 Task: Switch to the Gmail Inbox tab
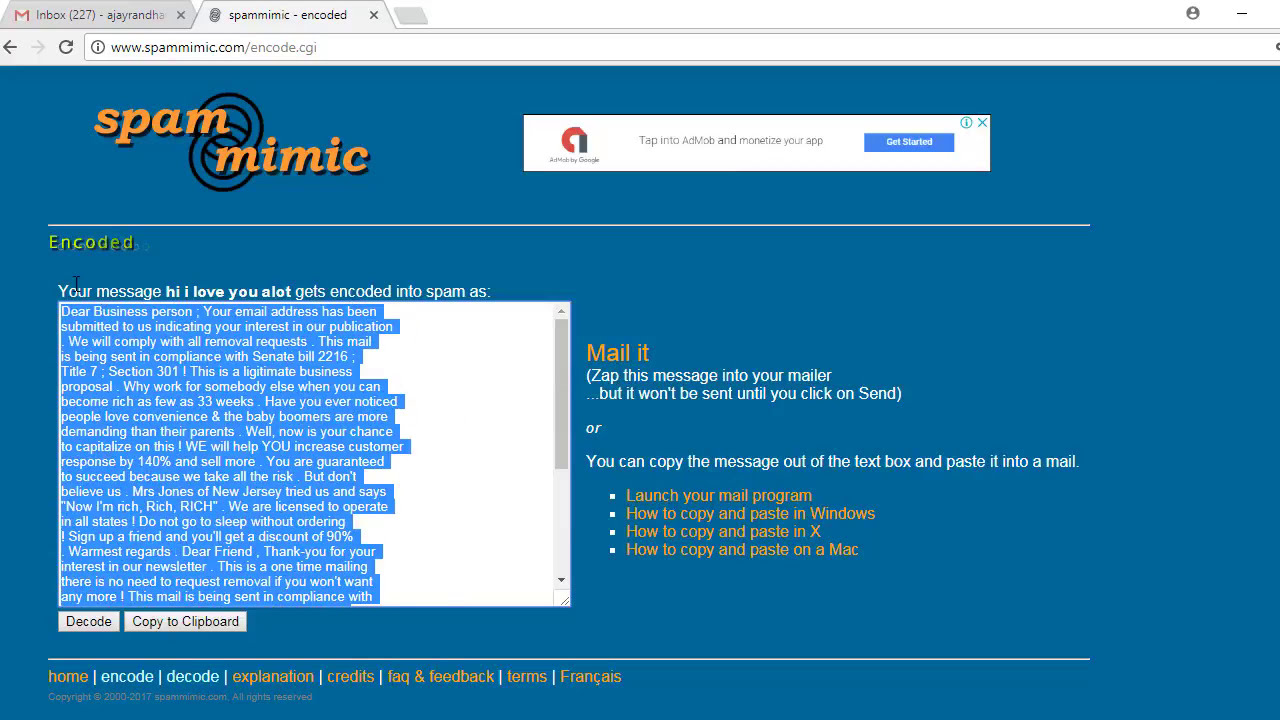coord(98,15)
